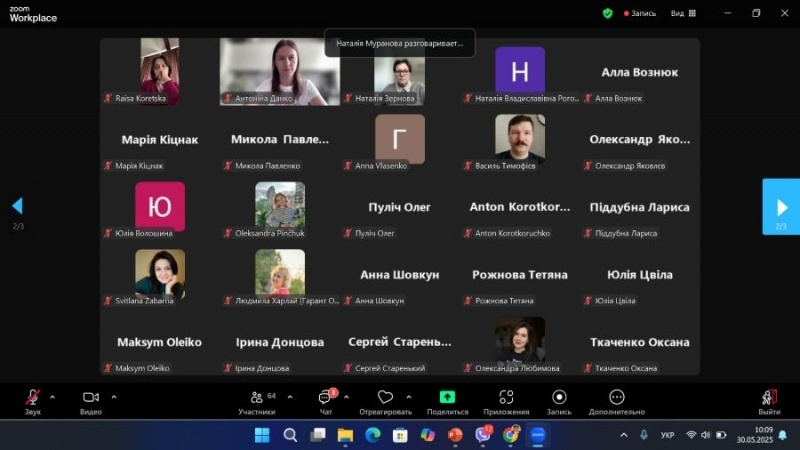Select Антоніна Данко's video tile
Image resolution: width=800 pixels, height=450 pixels.
coord(279,71)
